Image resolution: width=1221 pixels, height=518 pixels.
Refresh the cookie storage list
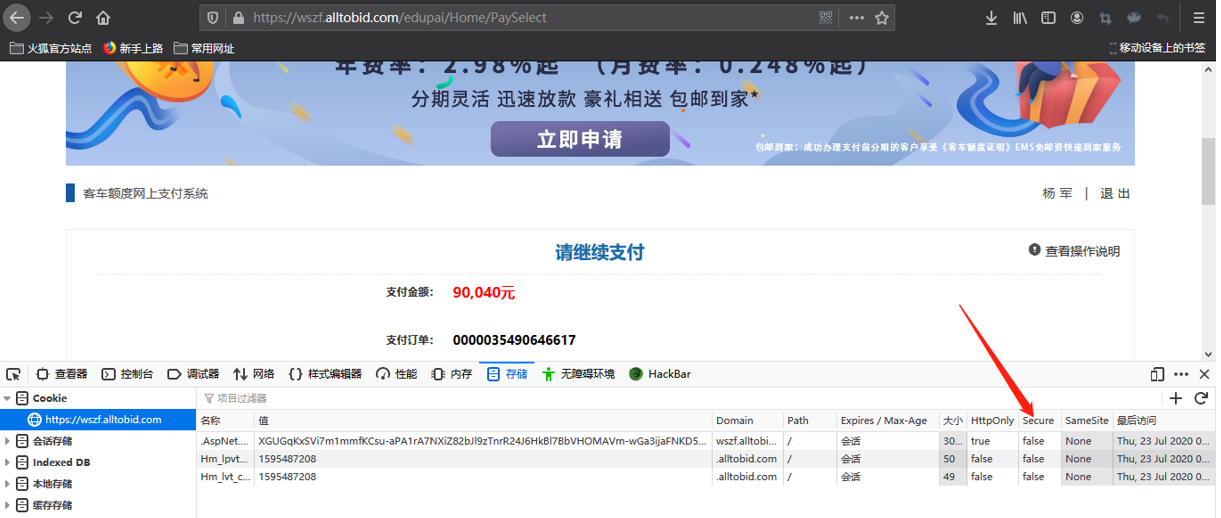1201,398
